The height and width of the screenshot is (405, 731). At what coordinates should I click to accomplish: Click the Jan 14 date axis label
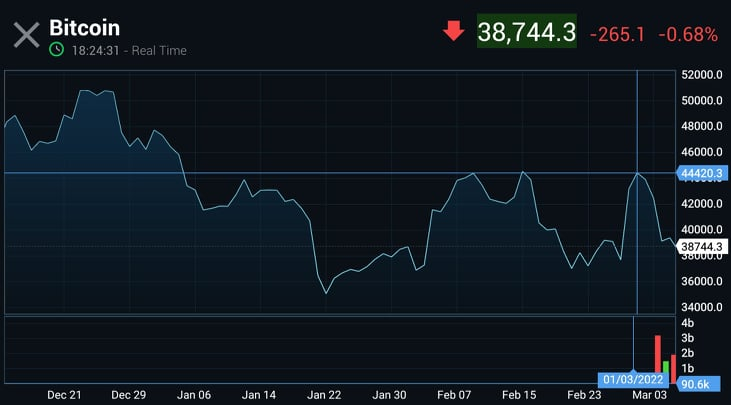(259, 395)
